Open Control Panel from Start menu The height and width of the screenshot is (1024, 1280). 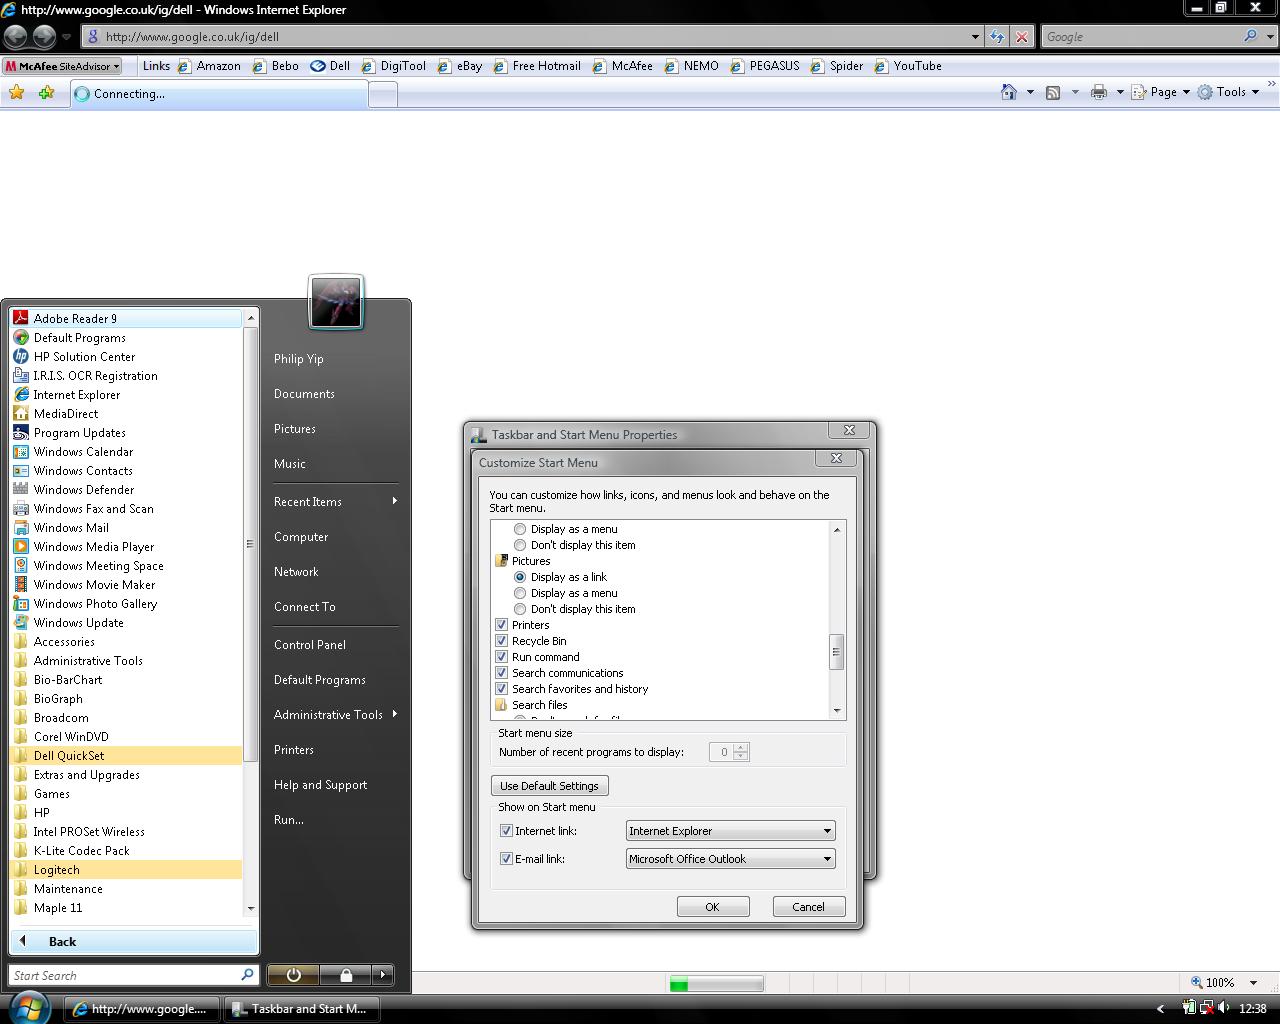click(310, 644)
